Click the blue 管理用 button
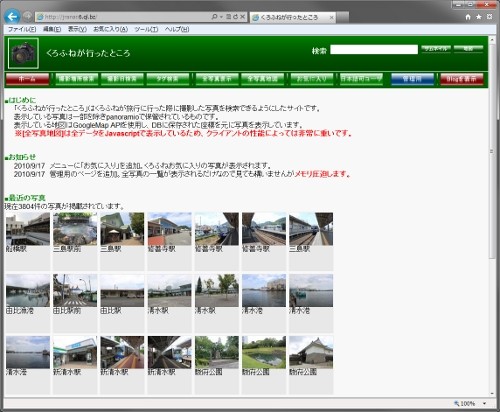500x412 pixels. 412,79
